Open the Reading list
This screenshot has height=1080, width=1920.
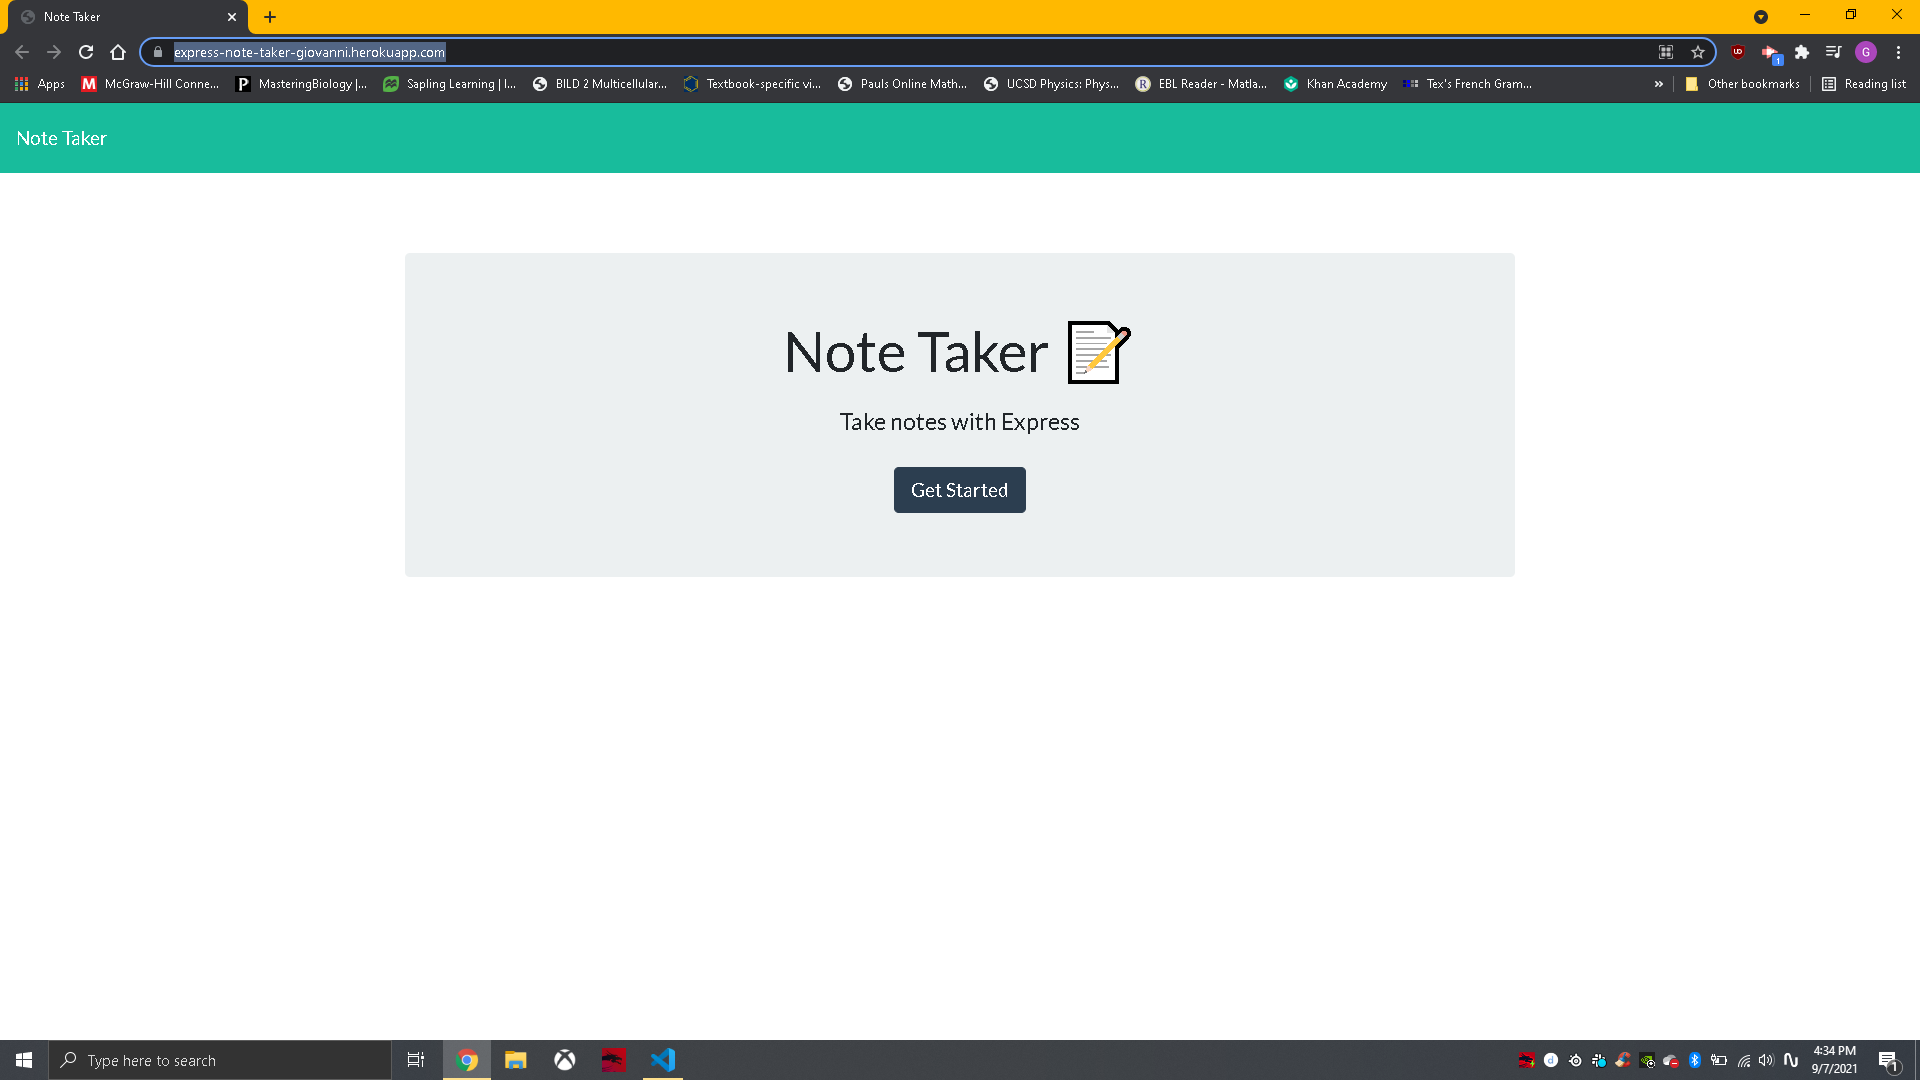coord(1864,84)
